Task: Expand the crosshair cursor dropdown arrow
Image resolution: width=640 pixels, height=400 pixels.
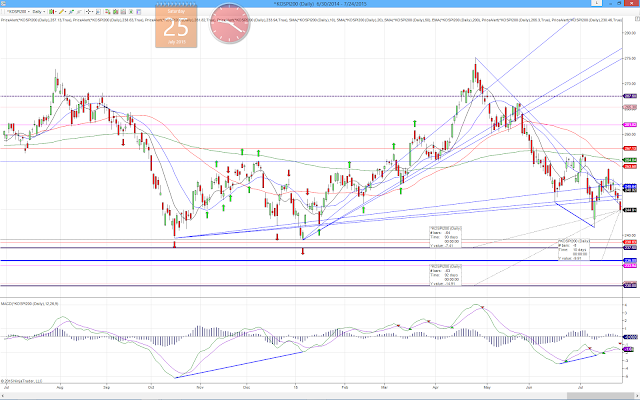Action: click(93, 12)
